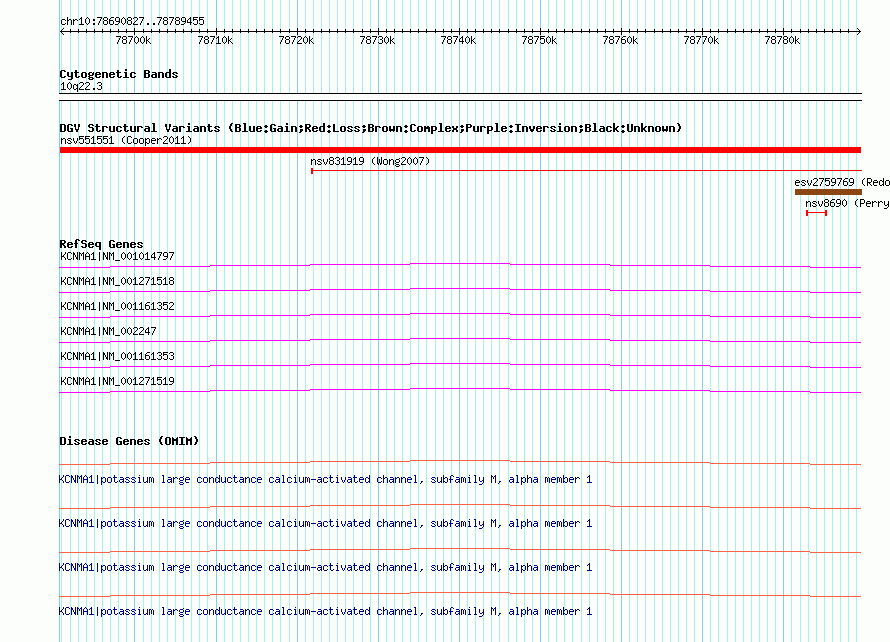Click the 78760k ruler tick label
Screen dimensions: 890x642
620,40
